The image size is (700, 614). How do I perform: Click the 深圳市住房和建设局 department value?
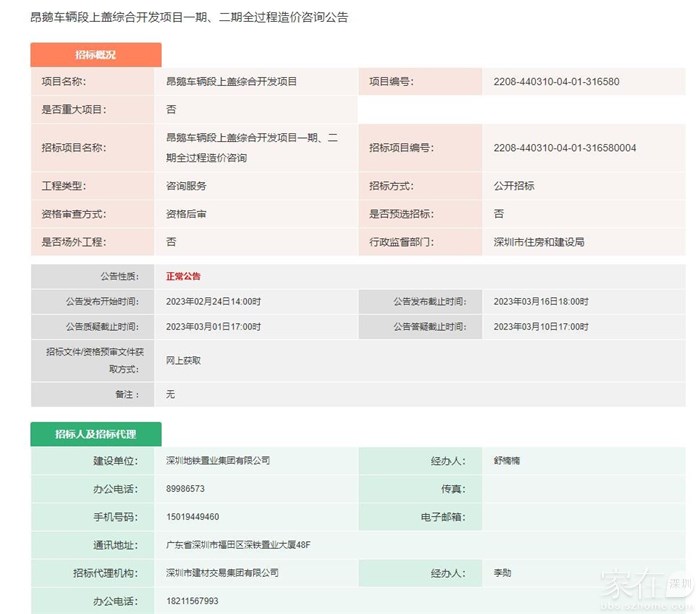[538, 242]
